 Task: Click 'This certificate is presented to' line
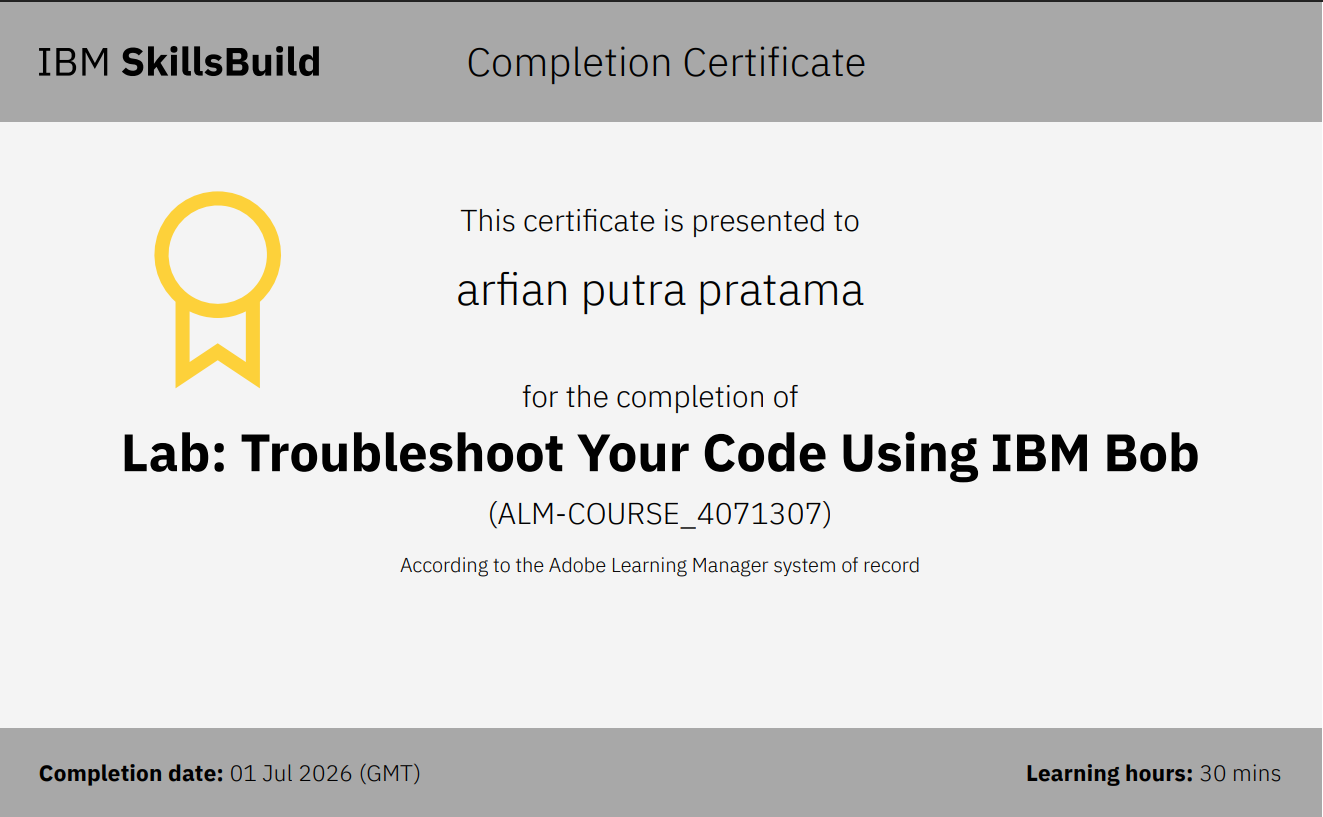click(660, 221)
